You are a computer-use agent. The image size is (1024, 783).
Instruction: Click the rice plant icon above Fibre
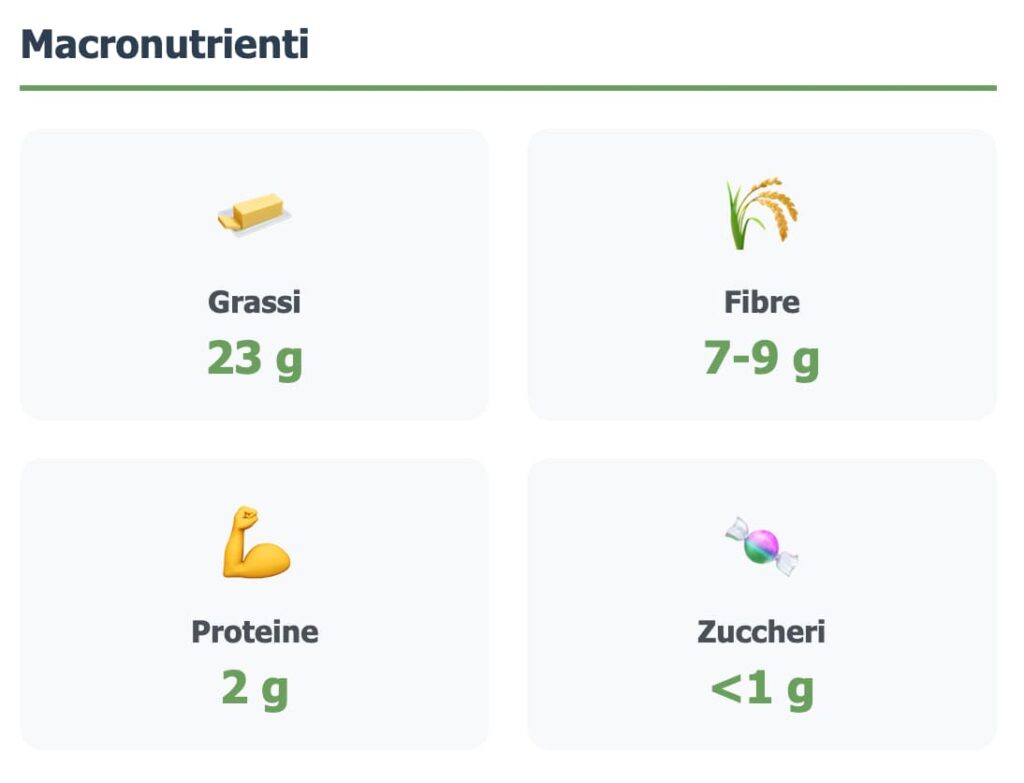(x=762, y=213)
